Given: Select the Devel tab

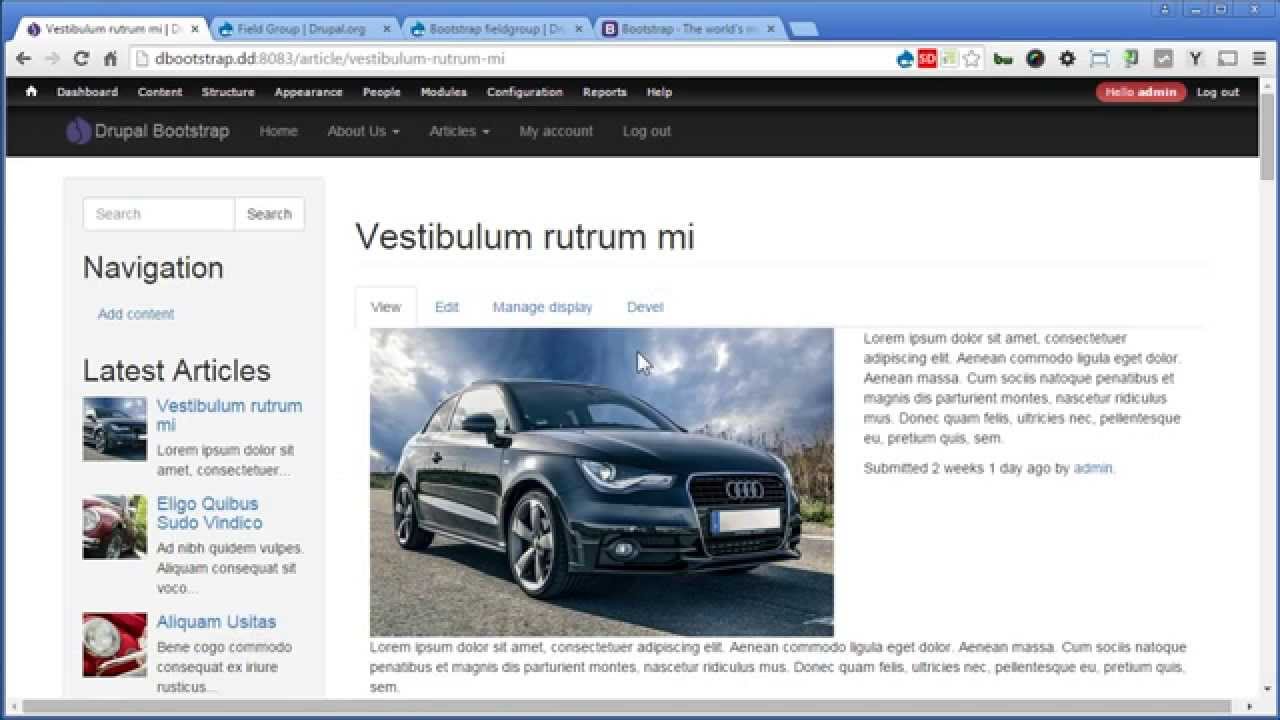Looking at the screenshot, I should click(645, 307).
